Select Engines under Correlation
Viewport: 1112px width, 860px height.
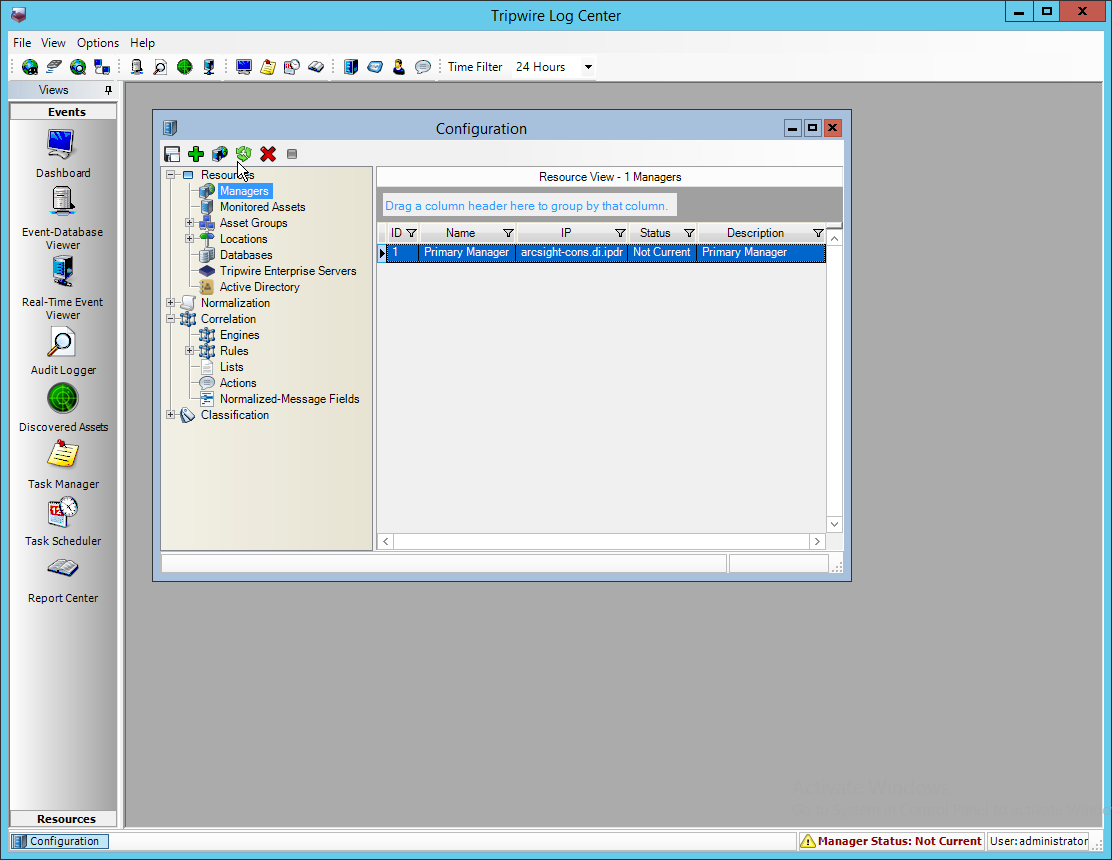(240, 335)
